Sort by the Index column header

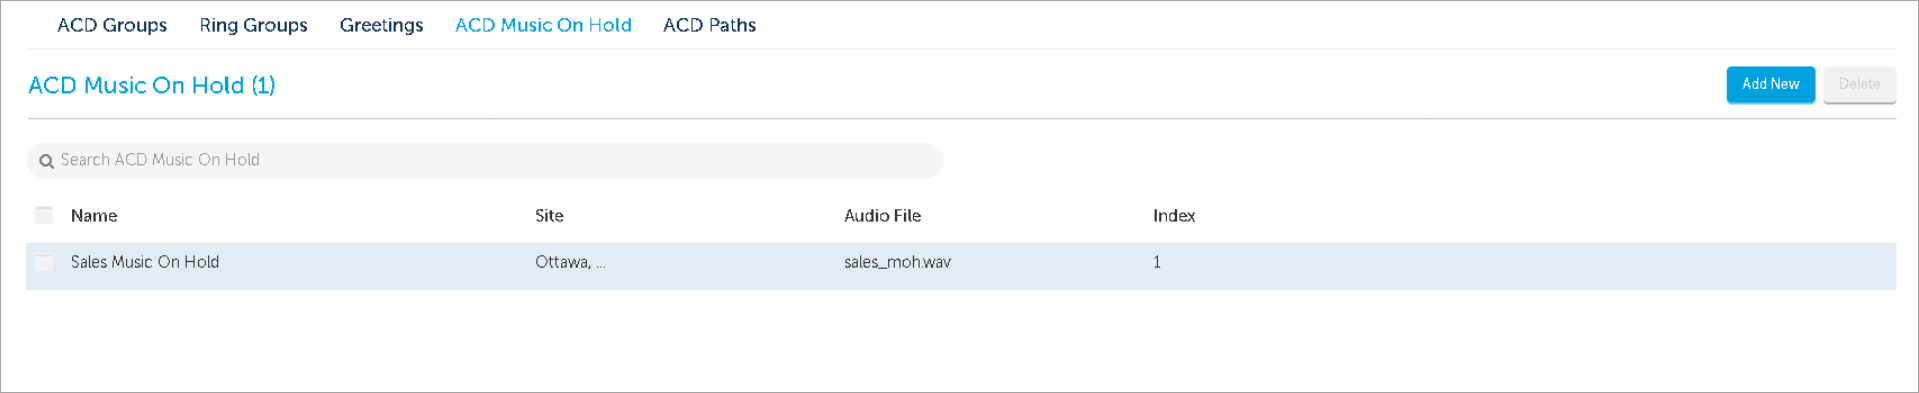[1174, 216]
